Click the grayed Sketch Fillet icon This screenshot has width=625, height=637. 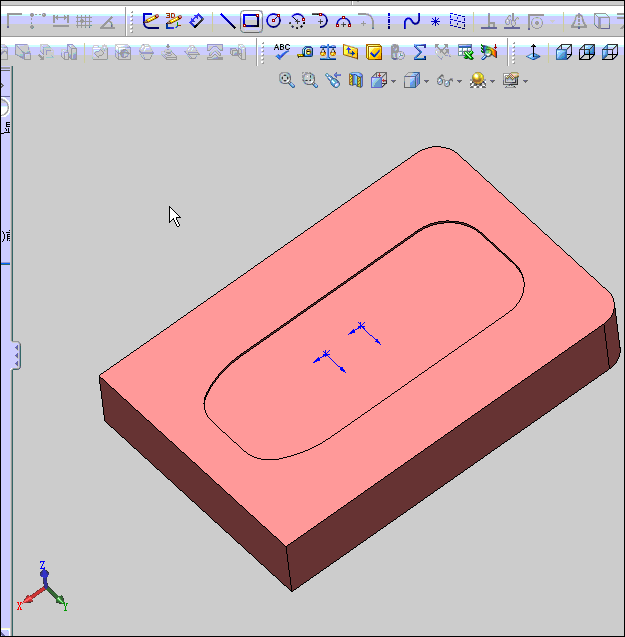tap(366, 21)
